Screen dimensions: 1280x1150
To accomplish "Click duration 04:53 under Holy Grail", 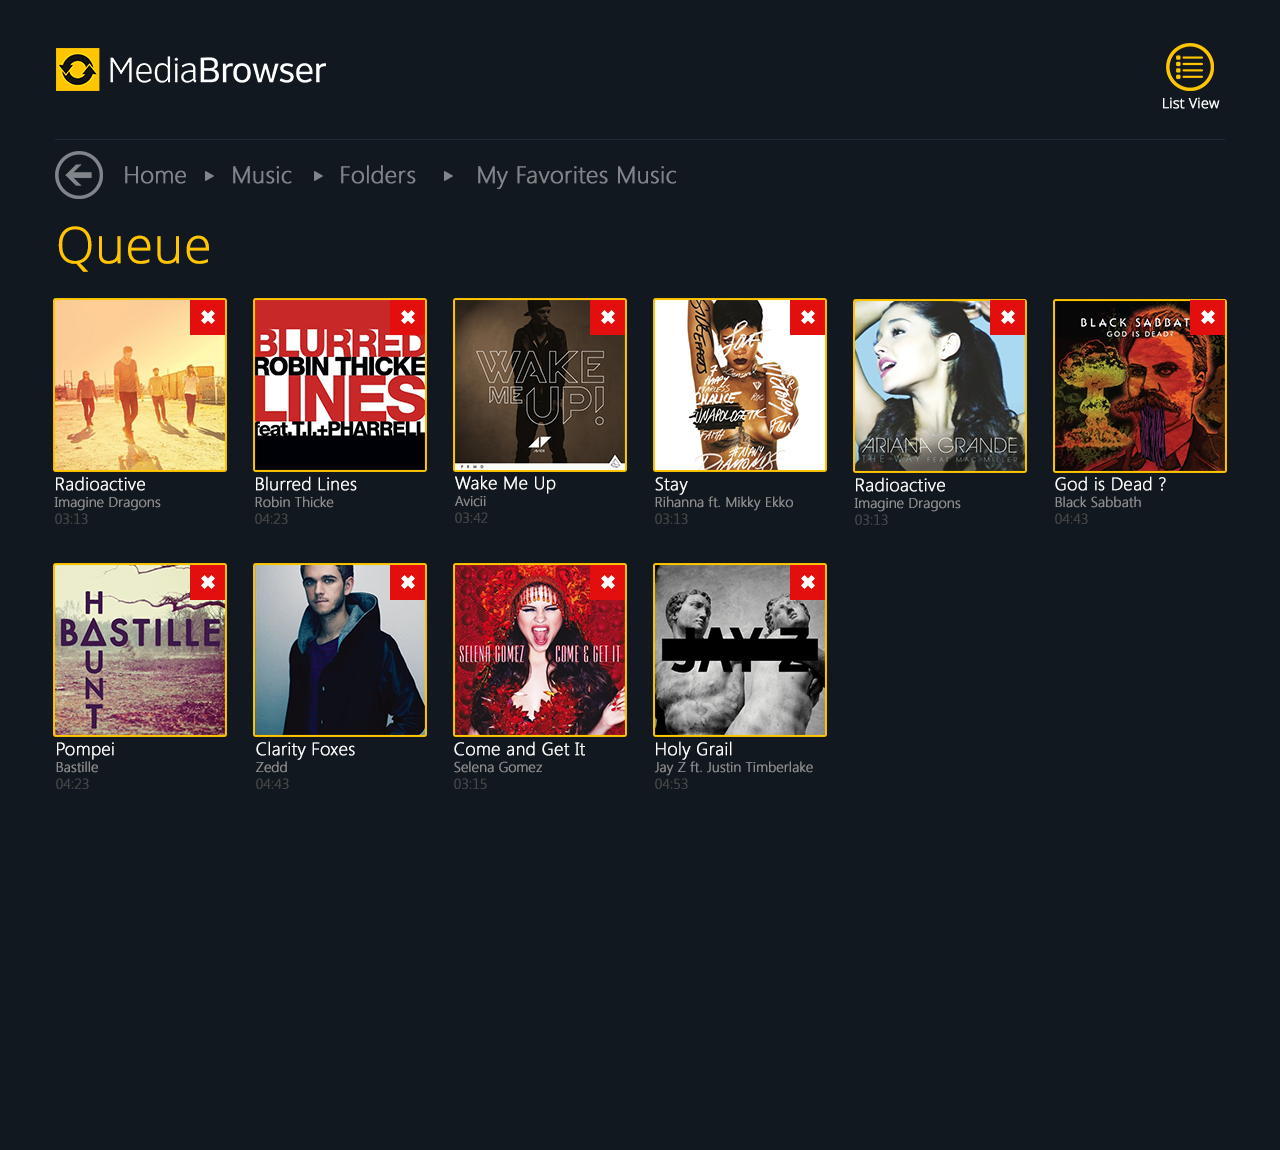I will tap(671, 784).
